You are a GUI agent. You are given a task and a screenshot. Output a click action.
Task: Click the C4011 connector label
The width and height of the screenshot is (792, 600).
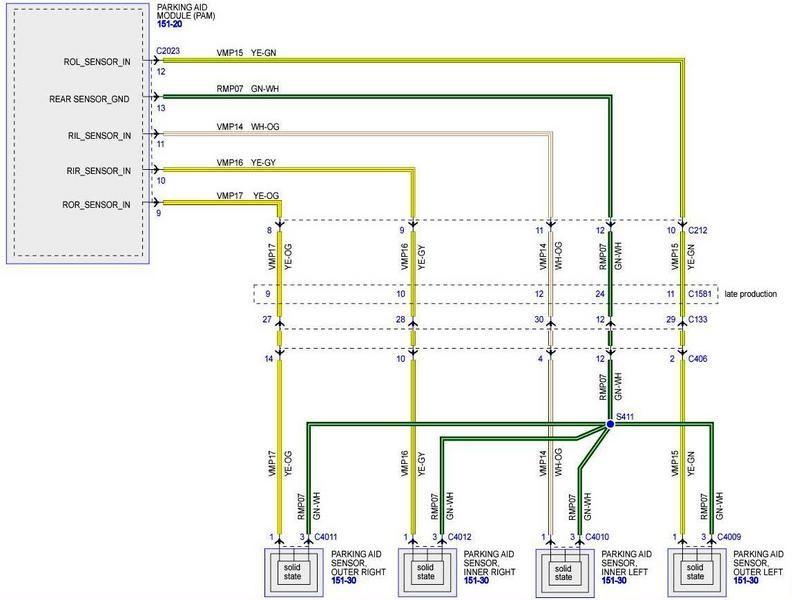tap(326, 537)
